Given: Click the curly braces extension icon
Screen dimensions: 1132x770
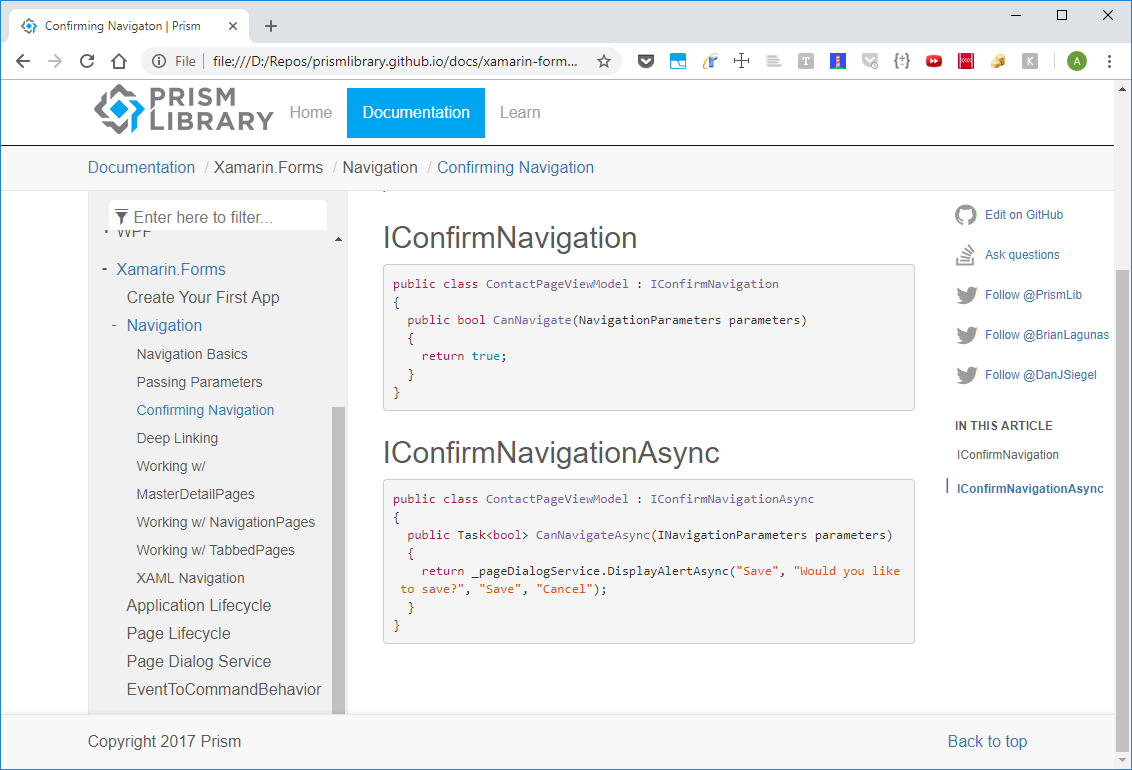Looking at the screenshot, I should 902,61.
